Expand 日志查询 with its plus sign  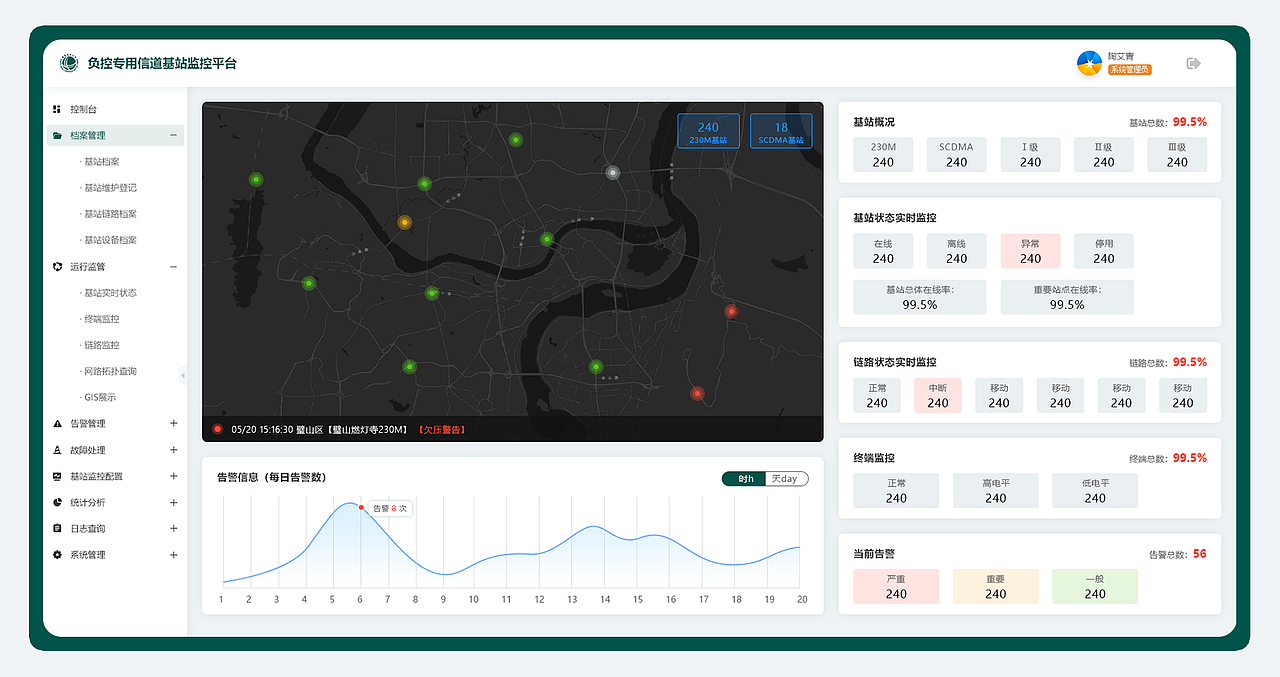tap(173, 528)
